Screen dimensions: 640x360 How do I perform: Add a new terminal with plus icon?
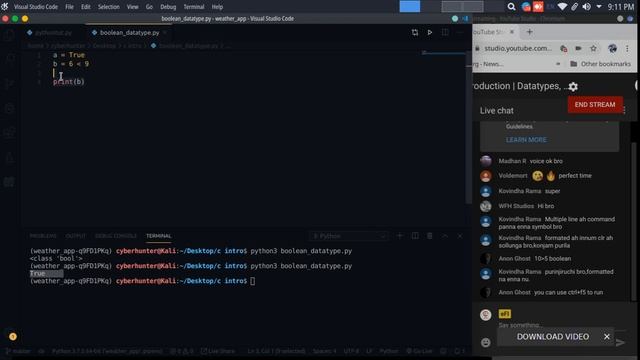point(400,236)
